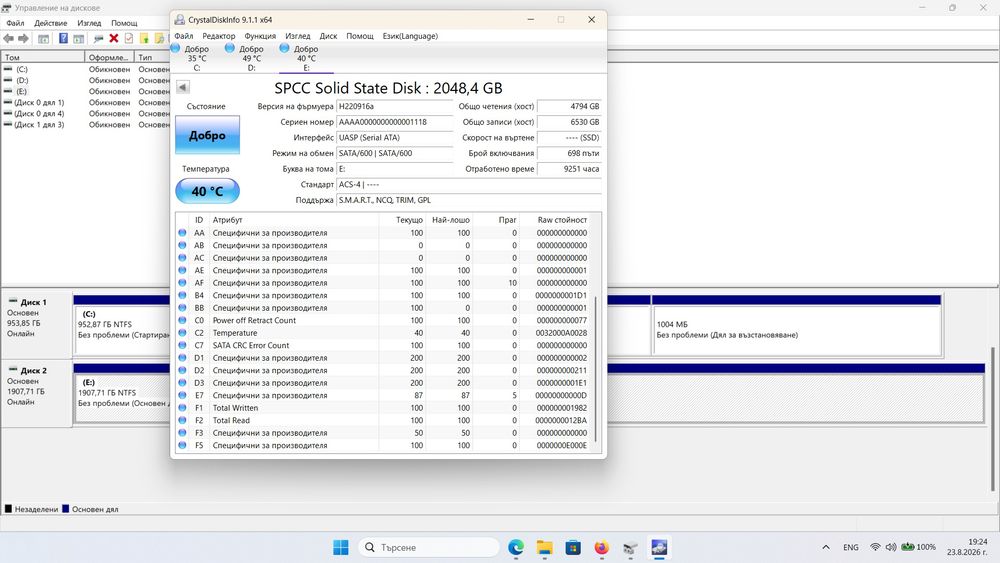Open the Файл menu in CrystalDiskInfo

(x=184, y=36)
